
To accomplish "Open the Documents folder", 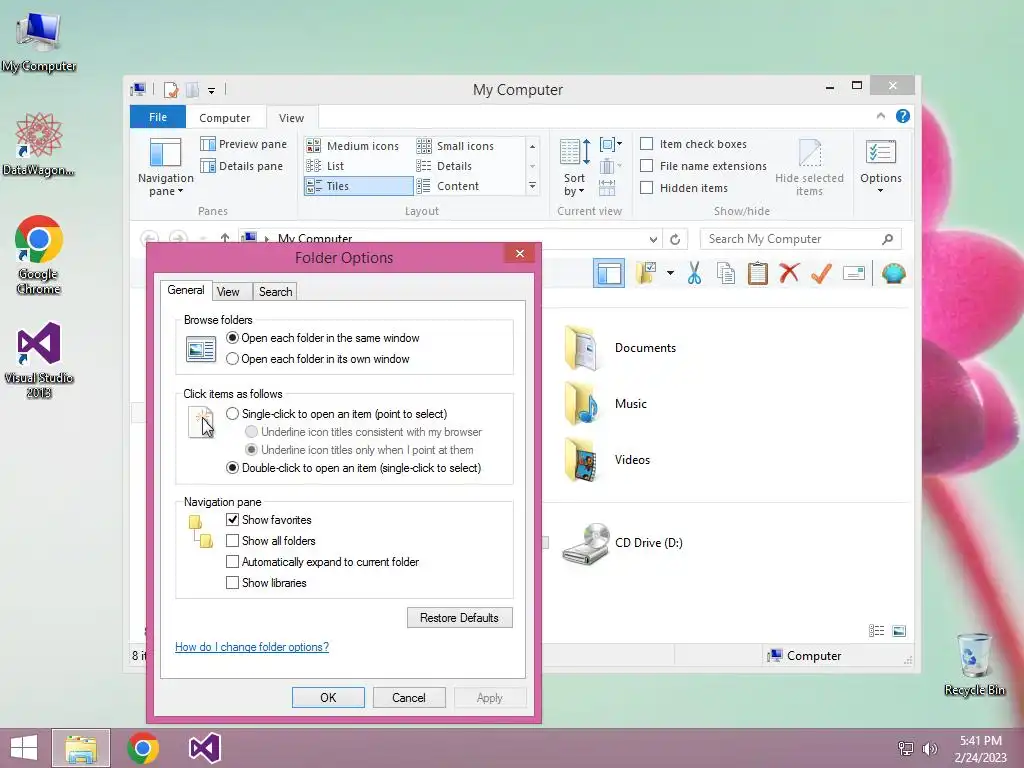I will click(x=620, y=348).
